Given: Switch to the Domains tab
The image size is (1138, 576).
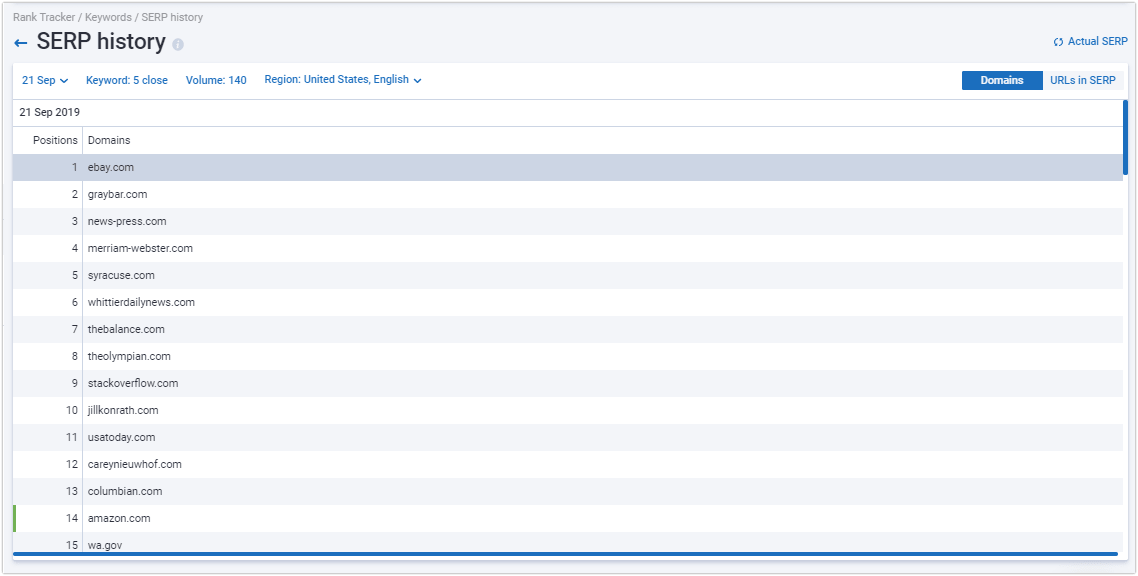Looking at the screenshot, I should [x=1002, y=81].
